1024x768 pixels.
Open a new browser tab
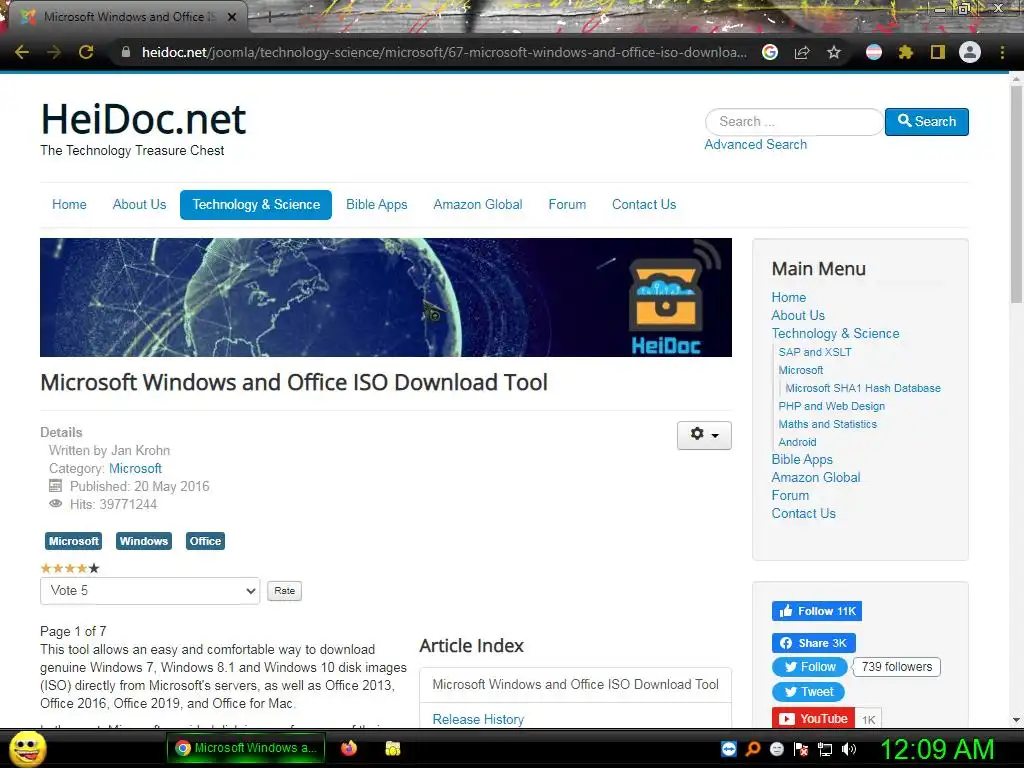[269, 17]
